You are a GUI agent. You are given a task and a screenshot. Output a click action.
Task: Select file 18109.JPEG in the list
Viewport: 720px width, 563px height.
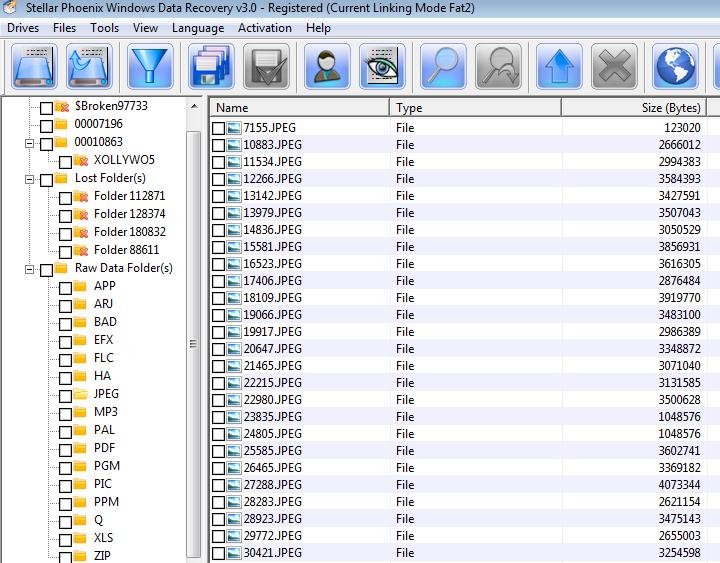point(272,298)
